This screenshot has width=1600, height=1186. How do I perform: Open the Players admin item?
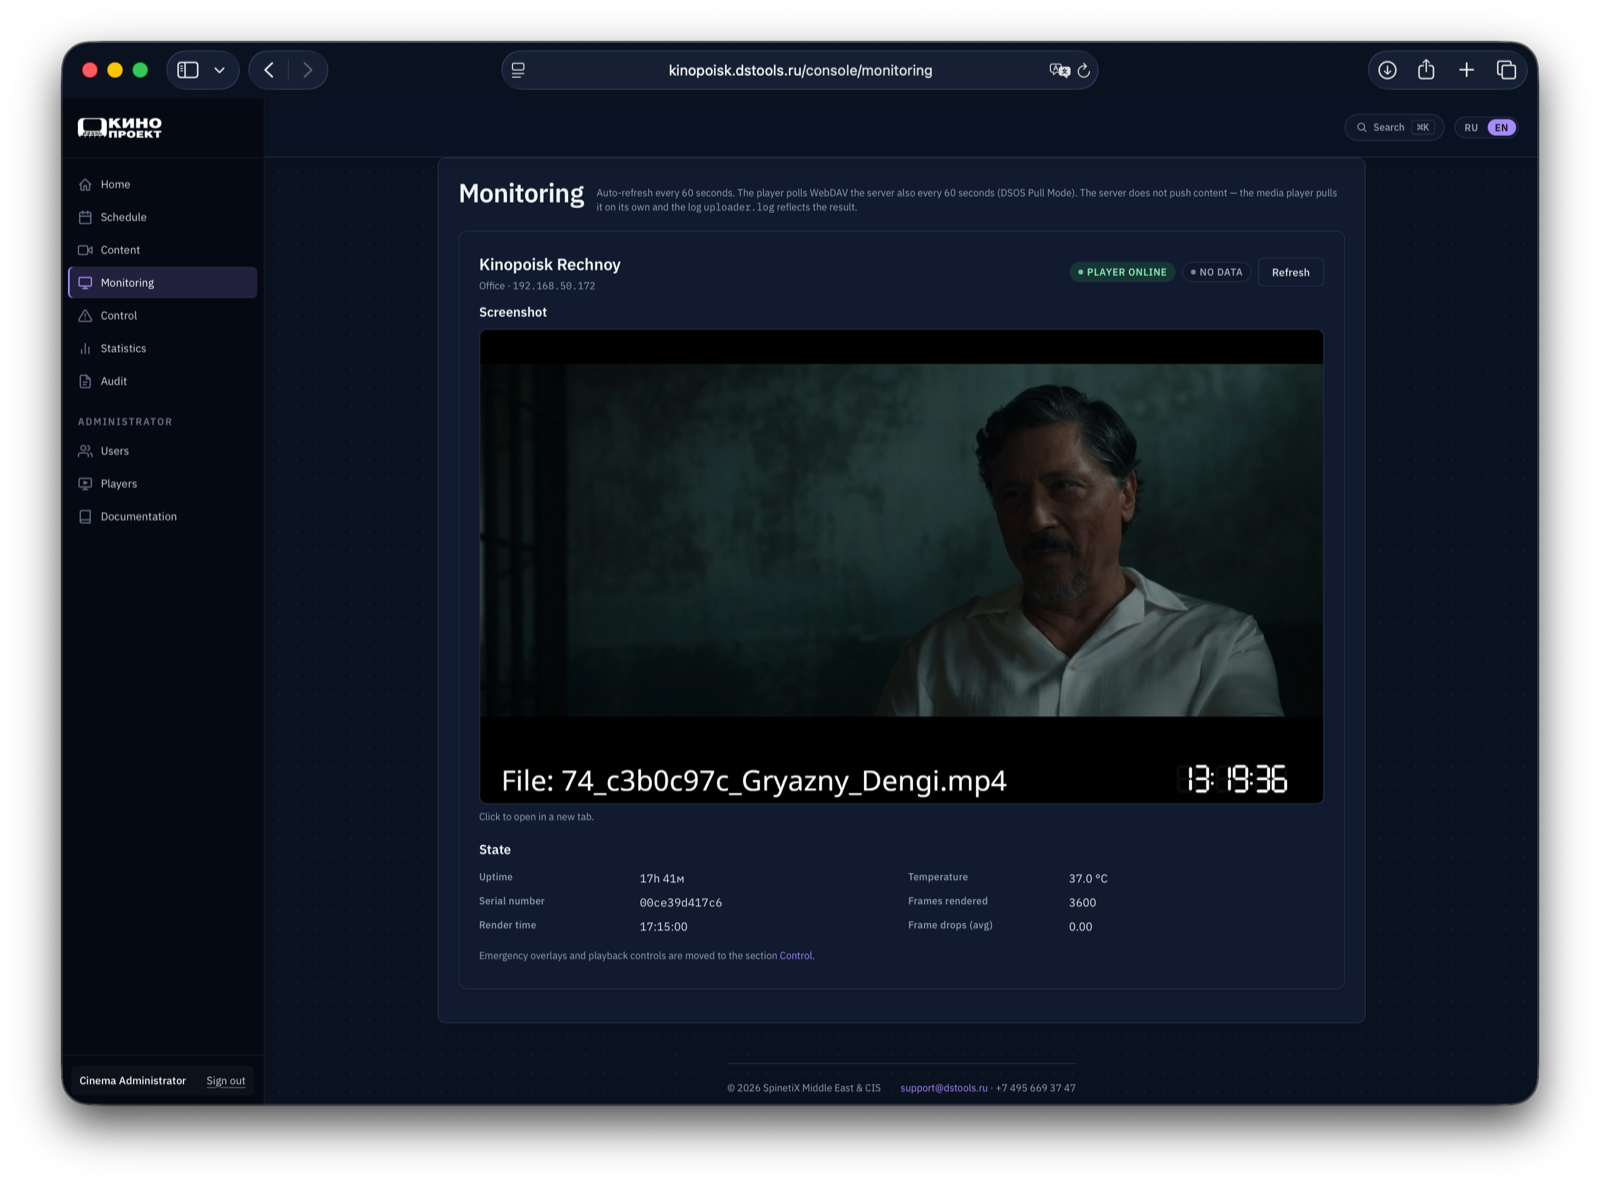pyautogui.click(x=162, y=484)
